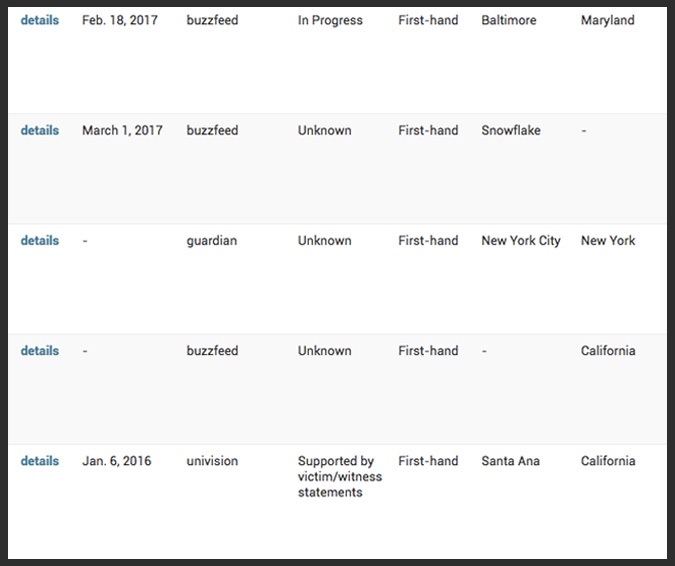
Task: Click the Supported by victim/witness statements cell
Action: click(x=339, y=476)
